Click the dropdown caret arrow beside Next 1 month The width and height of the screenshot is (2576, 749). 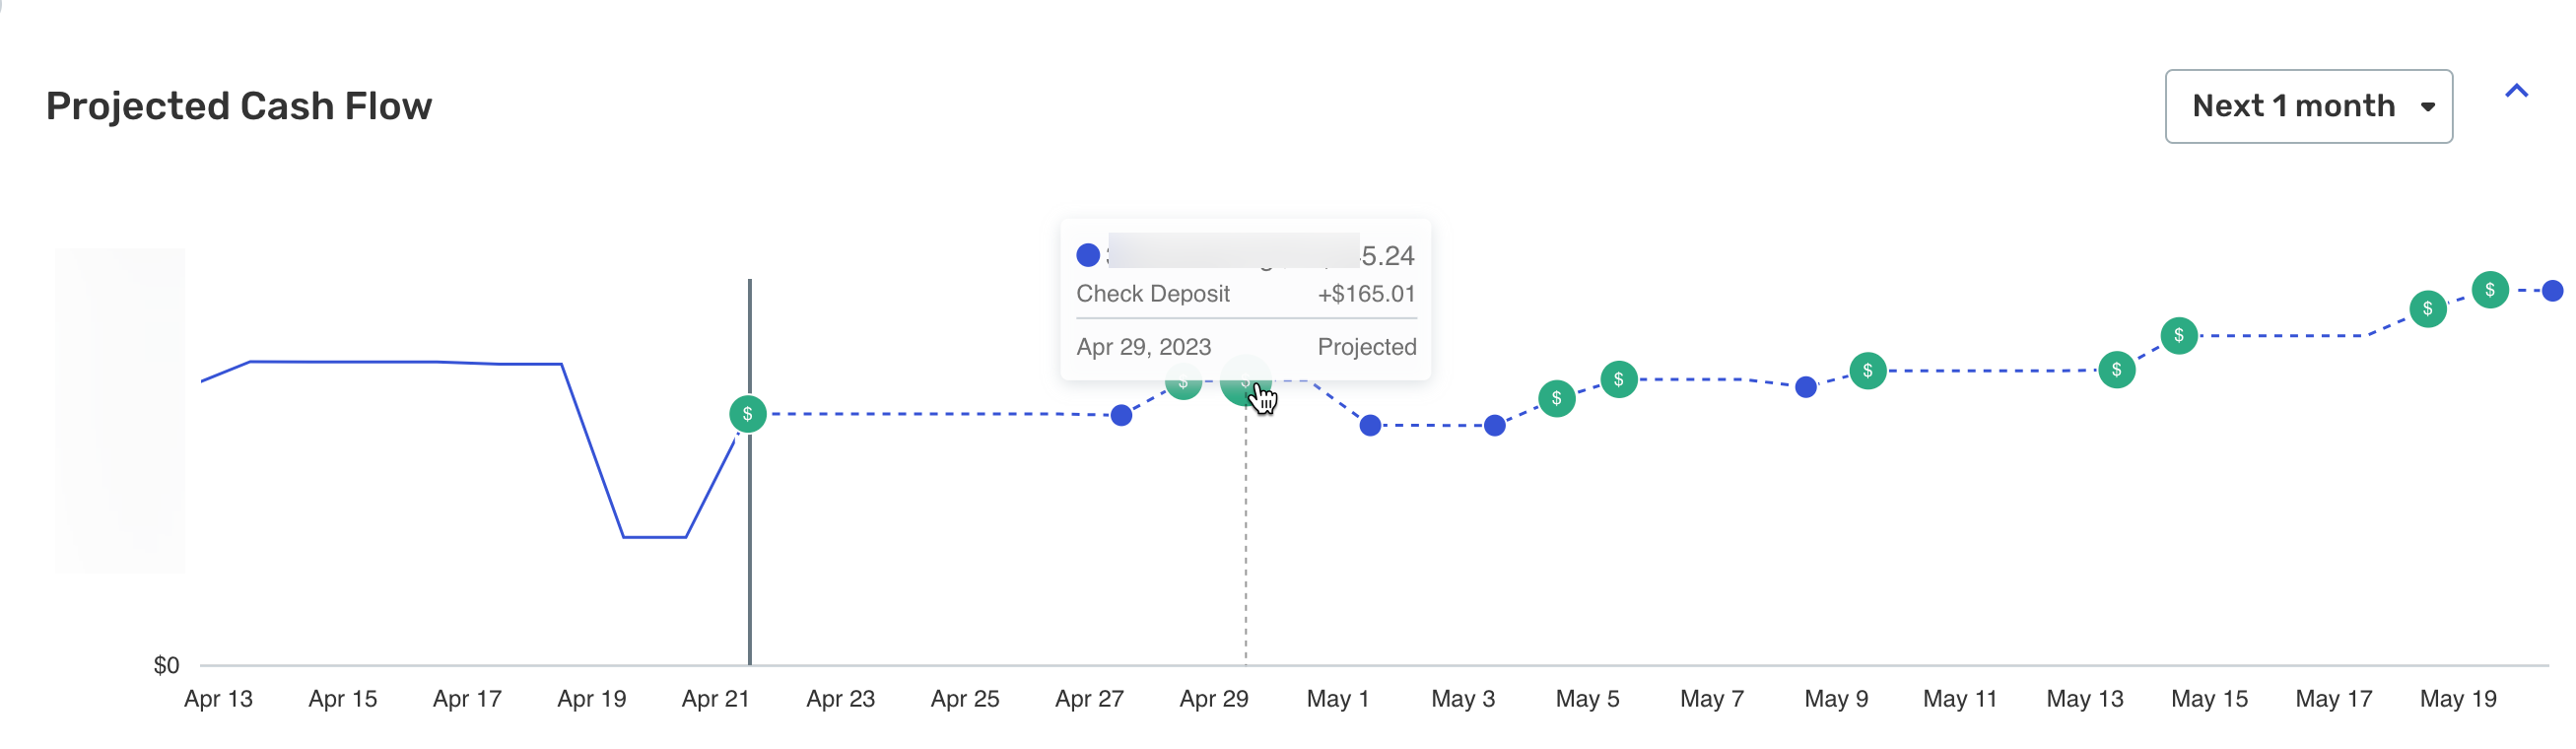pyautogui.click(x=2427, y=107)
